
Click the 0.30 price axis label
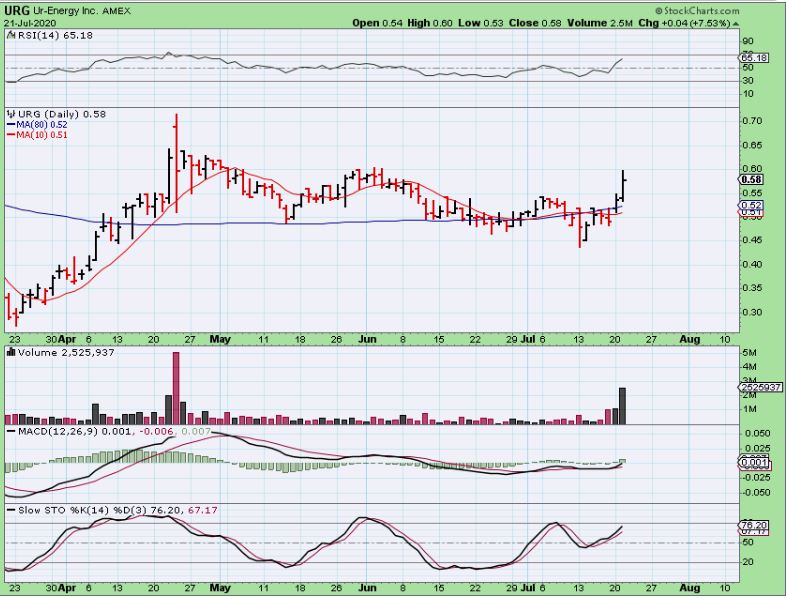752,312
